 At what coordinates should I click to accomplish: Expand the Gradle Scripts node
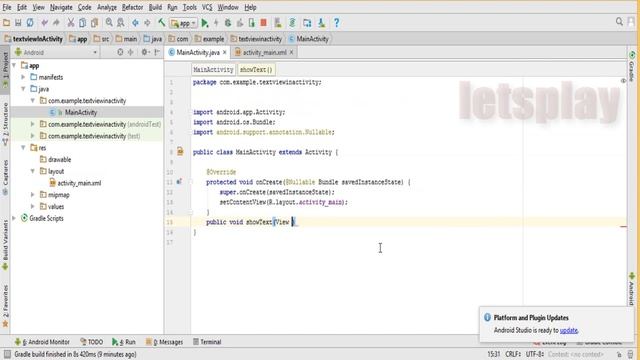pyautogui.click(x=14, y=218)
